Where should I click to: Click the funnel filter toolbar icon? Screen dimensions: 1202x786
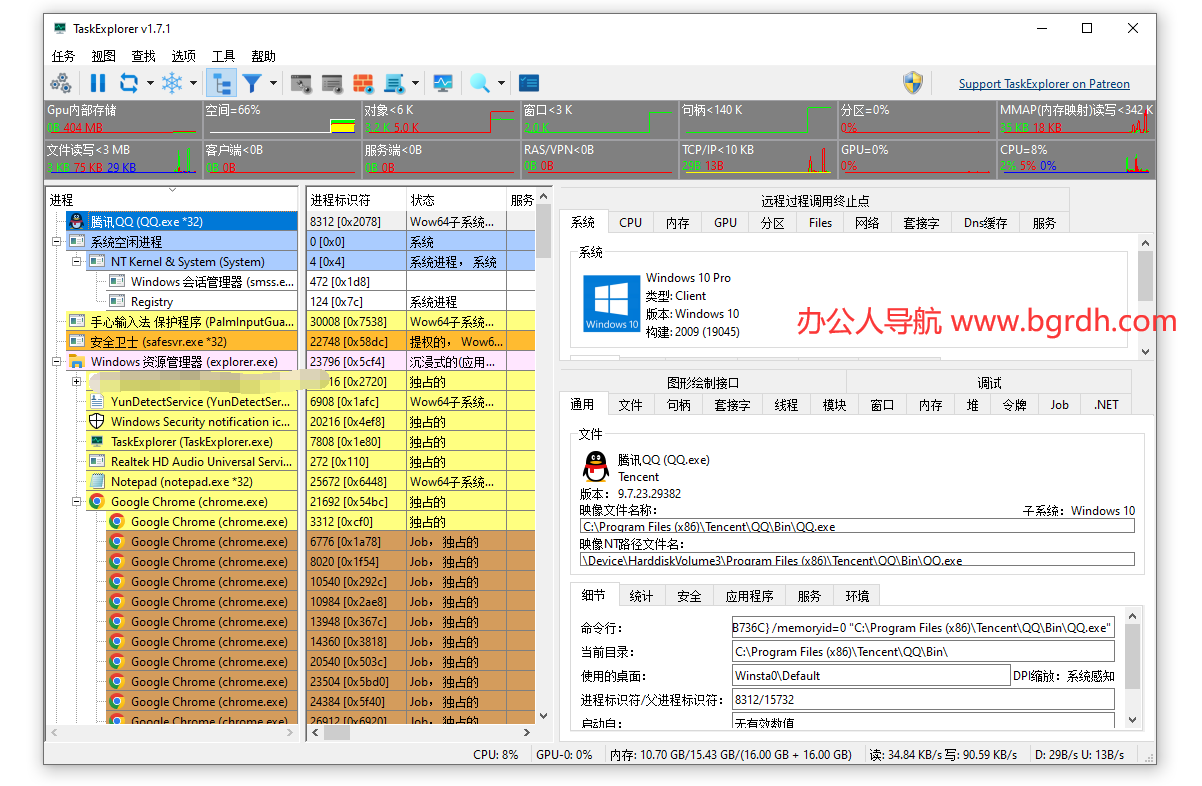click(x=252, y=83)
